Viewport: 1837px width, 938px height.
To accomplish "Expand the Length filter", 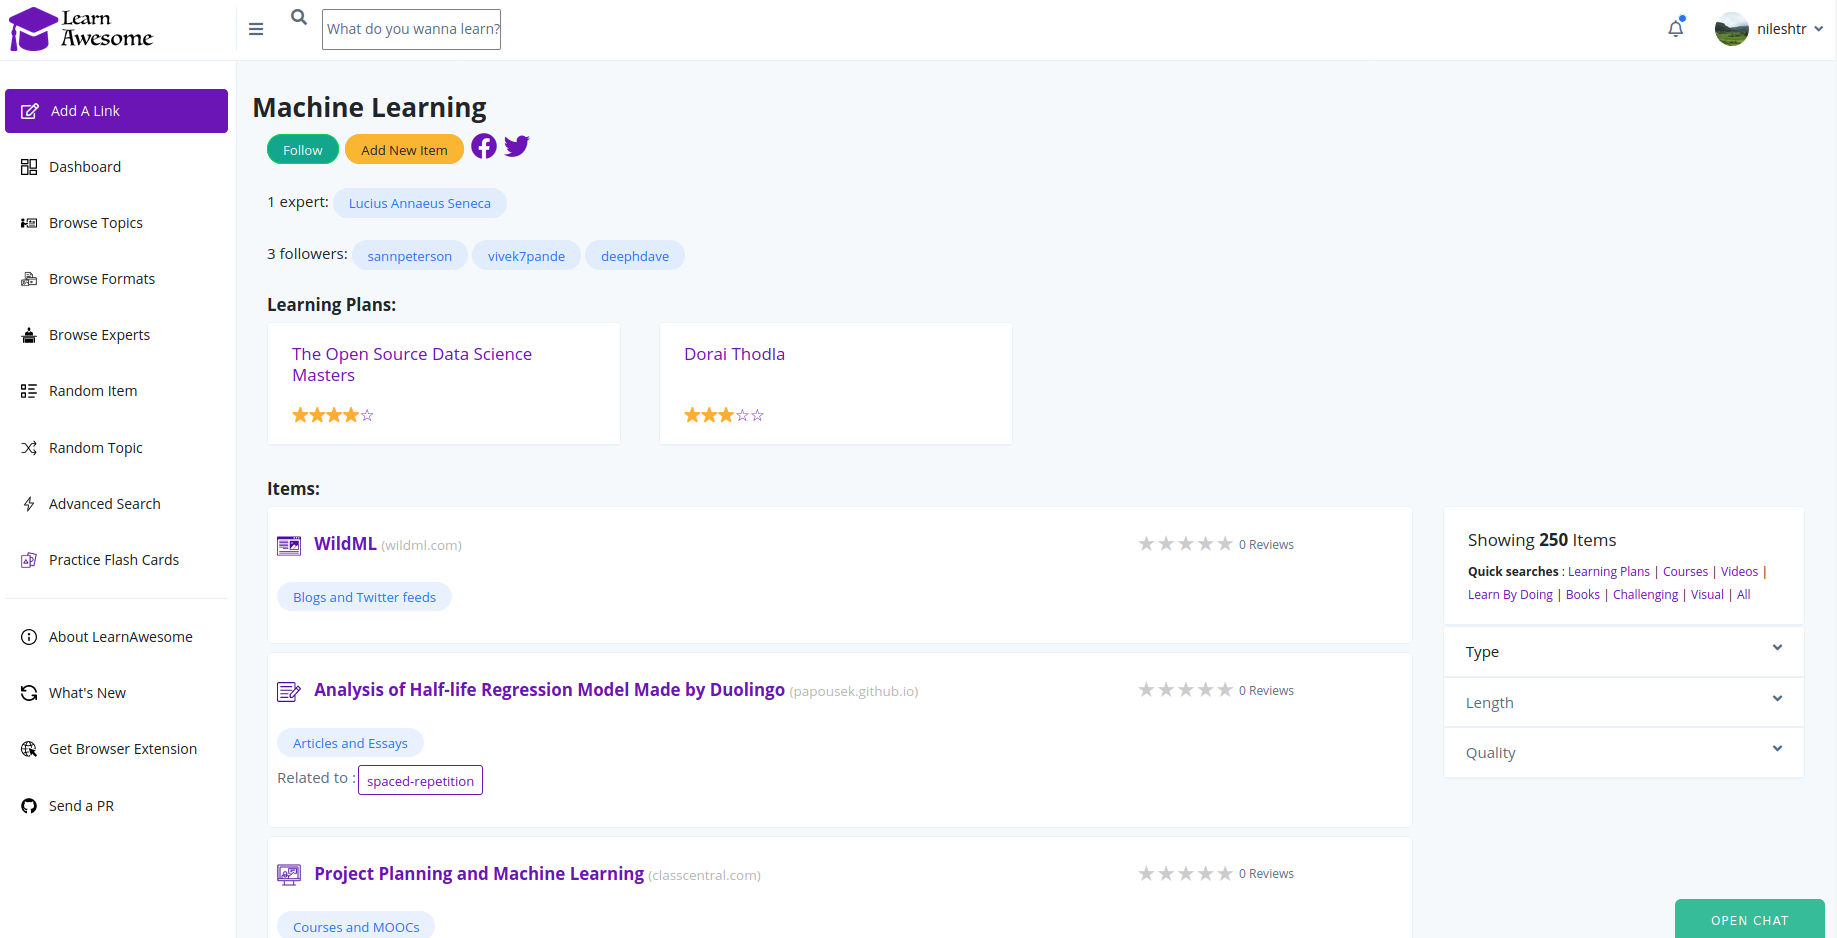I will (1624, 703).
